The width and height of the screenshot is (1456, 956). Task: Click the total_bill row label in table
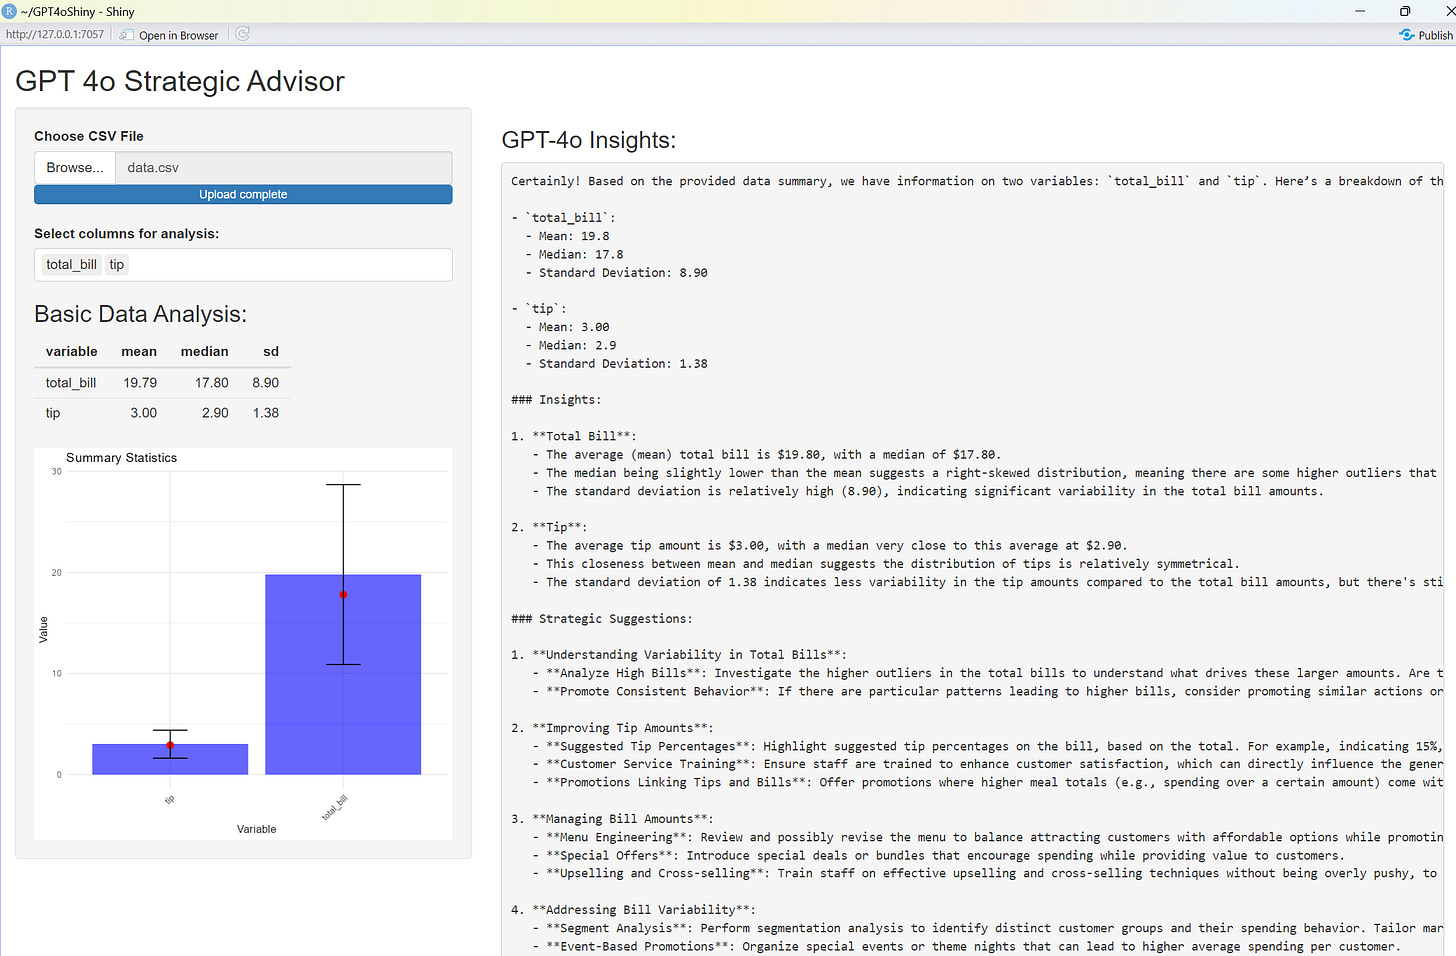pos(71,383)
